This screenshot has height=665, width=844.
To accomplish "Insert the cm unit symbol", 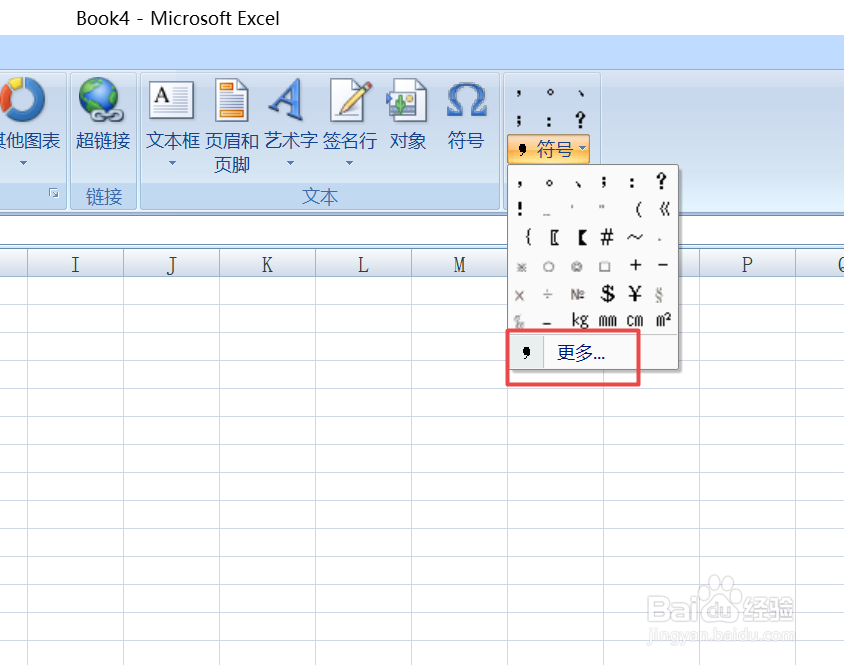I will click(x=635, y=320).
